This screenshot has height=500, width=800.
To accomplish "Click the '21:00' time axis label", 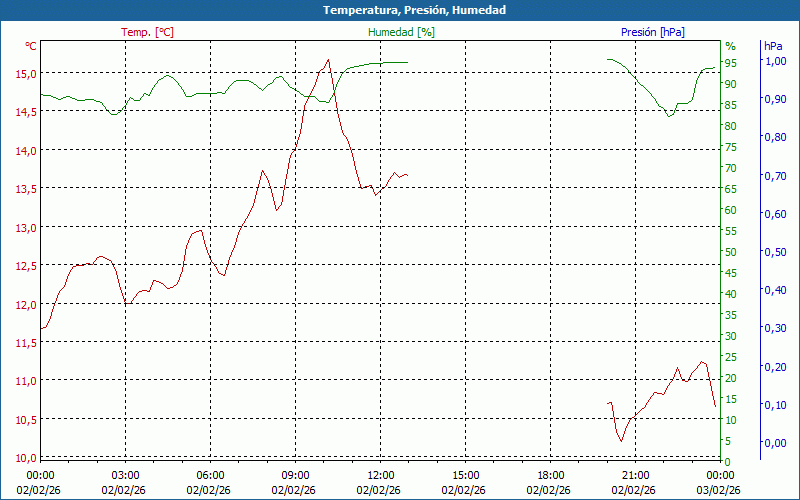I will [635, 476].
